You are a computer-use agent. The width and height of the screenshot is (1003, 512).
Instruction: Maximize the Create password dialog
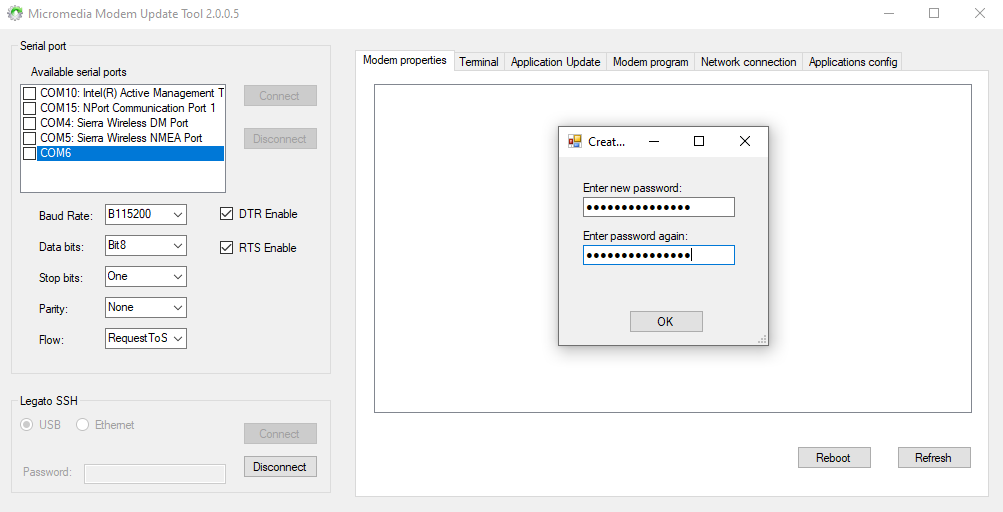[x=699, y=142]
